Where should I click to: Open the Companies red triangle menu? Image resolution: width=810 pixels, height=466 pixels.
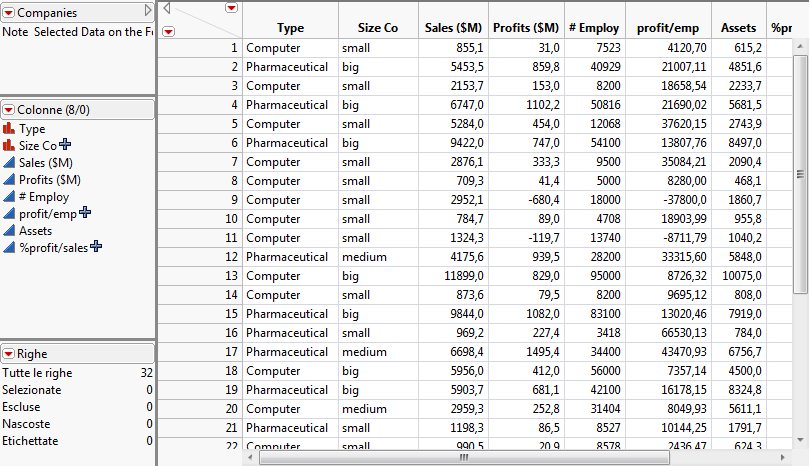point(9,12)
